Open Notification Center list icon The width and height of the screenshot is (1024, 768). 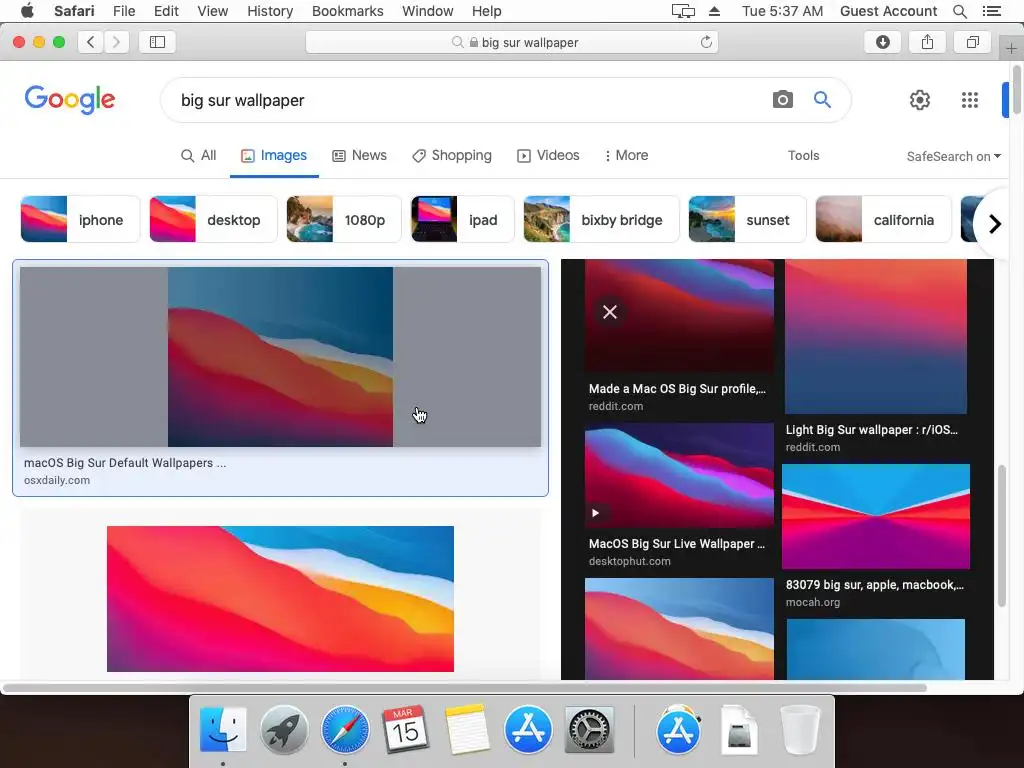click(x=991, y=11)
